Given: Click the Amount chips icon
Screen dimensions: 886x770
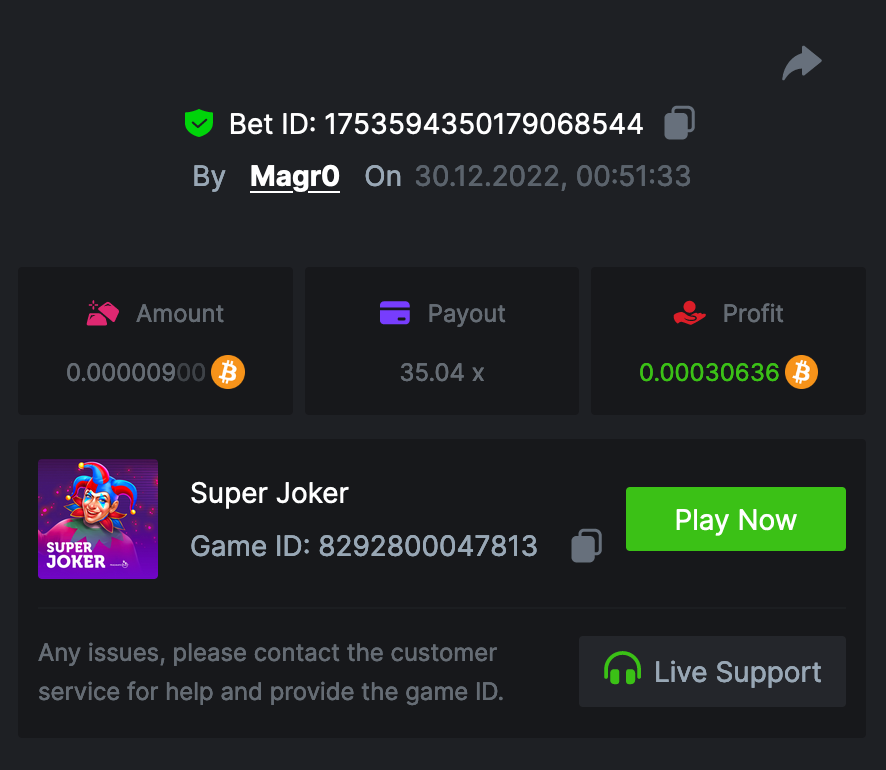Looking at the screenshot, I should point(103,313).
